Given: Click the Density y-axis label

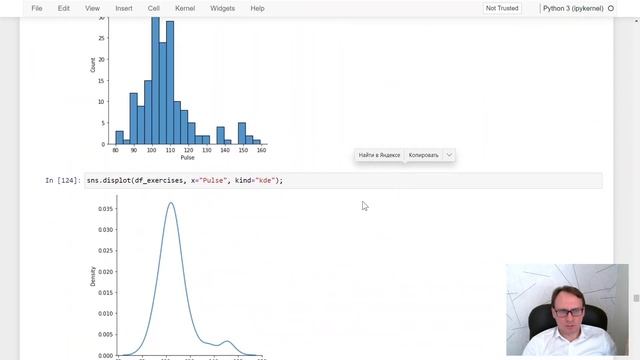Looking at the screenshot, I should point(93,276).
